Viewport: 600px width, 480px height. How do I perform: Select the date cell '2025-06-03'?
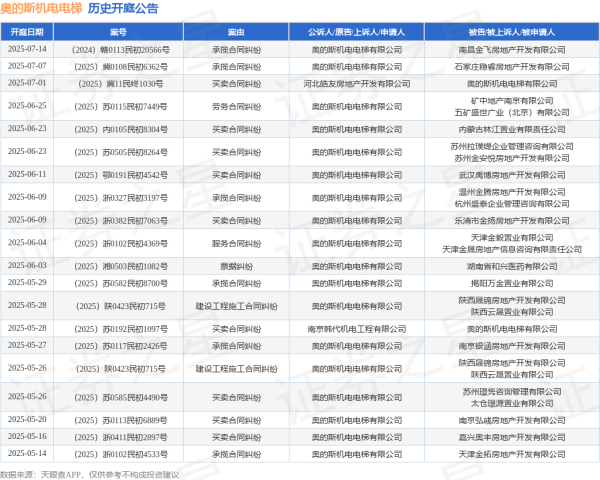click(27, 266)
